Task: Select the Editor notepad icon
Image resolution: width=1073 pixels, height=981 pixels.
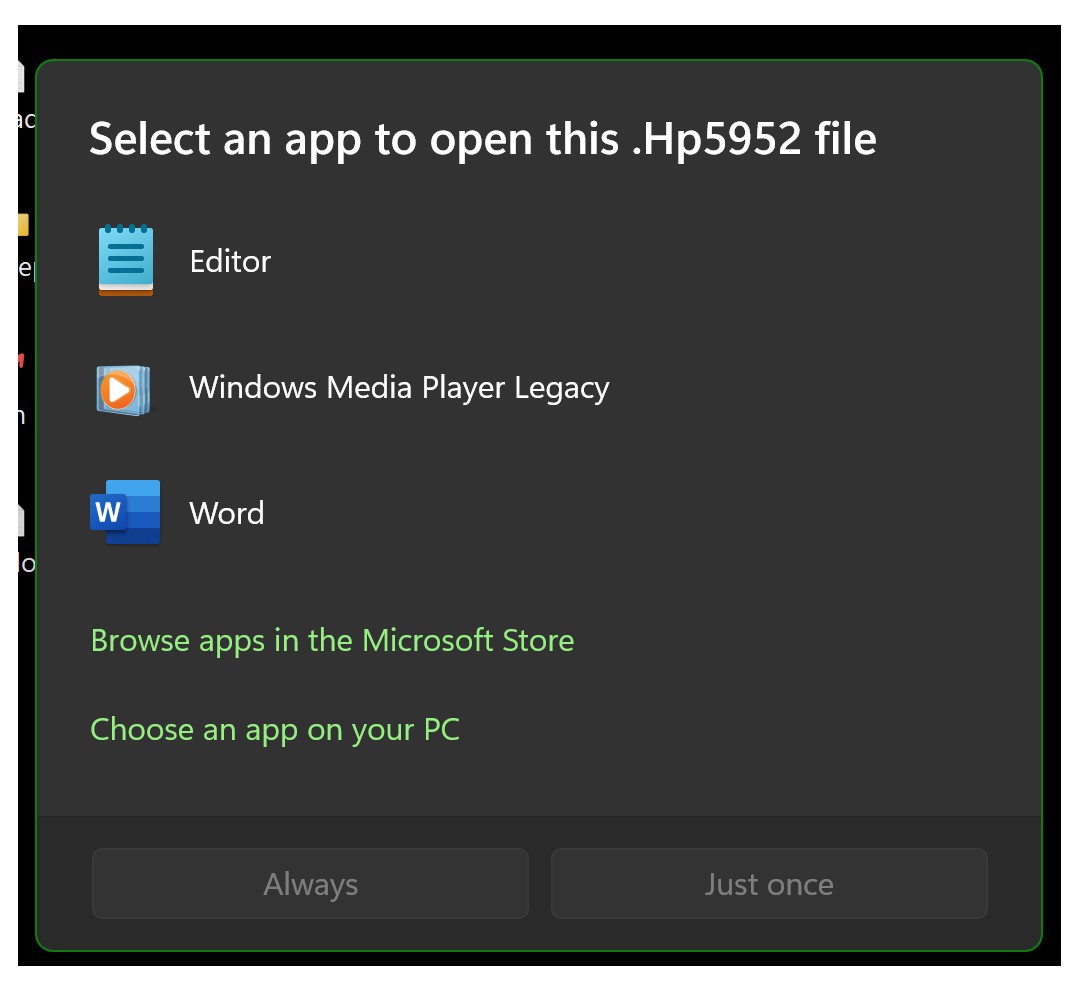Action: point(126,260)
